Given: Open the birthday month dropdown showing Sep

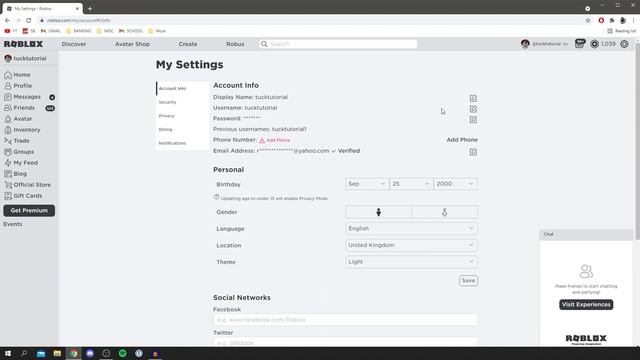Looking at the screenshot, I should (367, 184).
